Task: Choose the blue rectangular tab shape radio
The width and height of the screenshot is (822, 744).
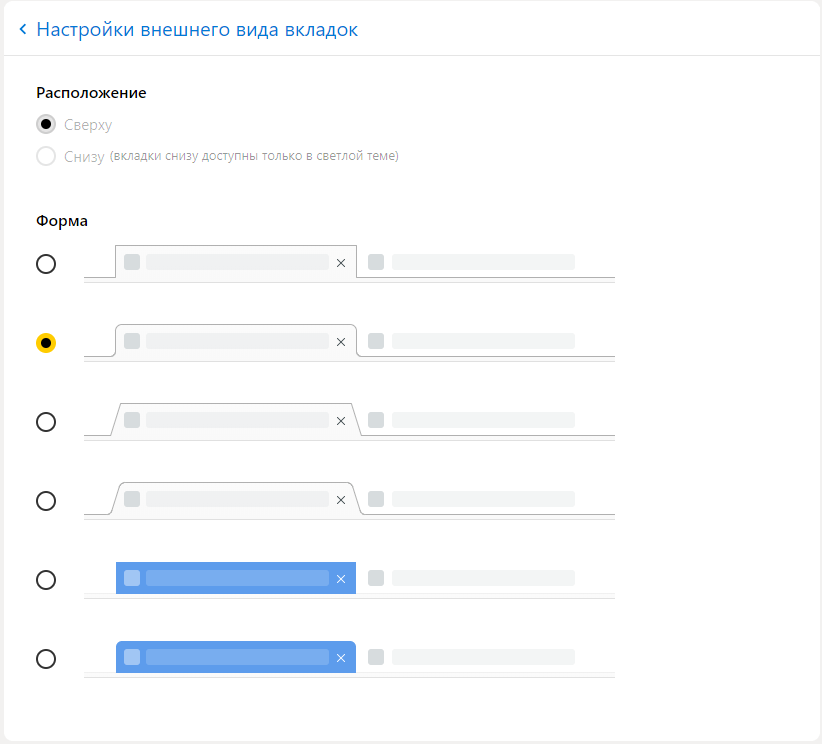Action: (x=46, y=580)
